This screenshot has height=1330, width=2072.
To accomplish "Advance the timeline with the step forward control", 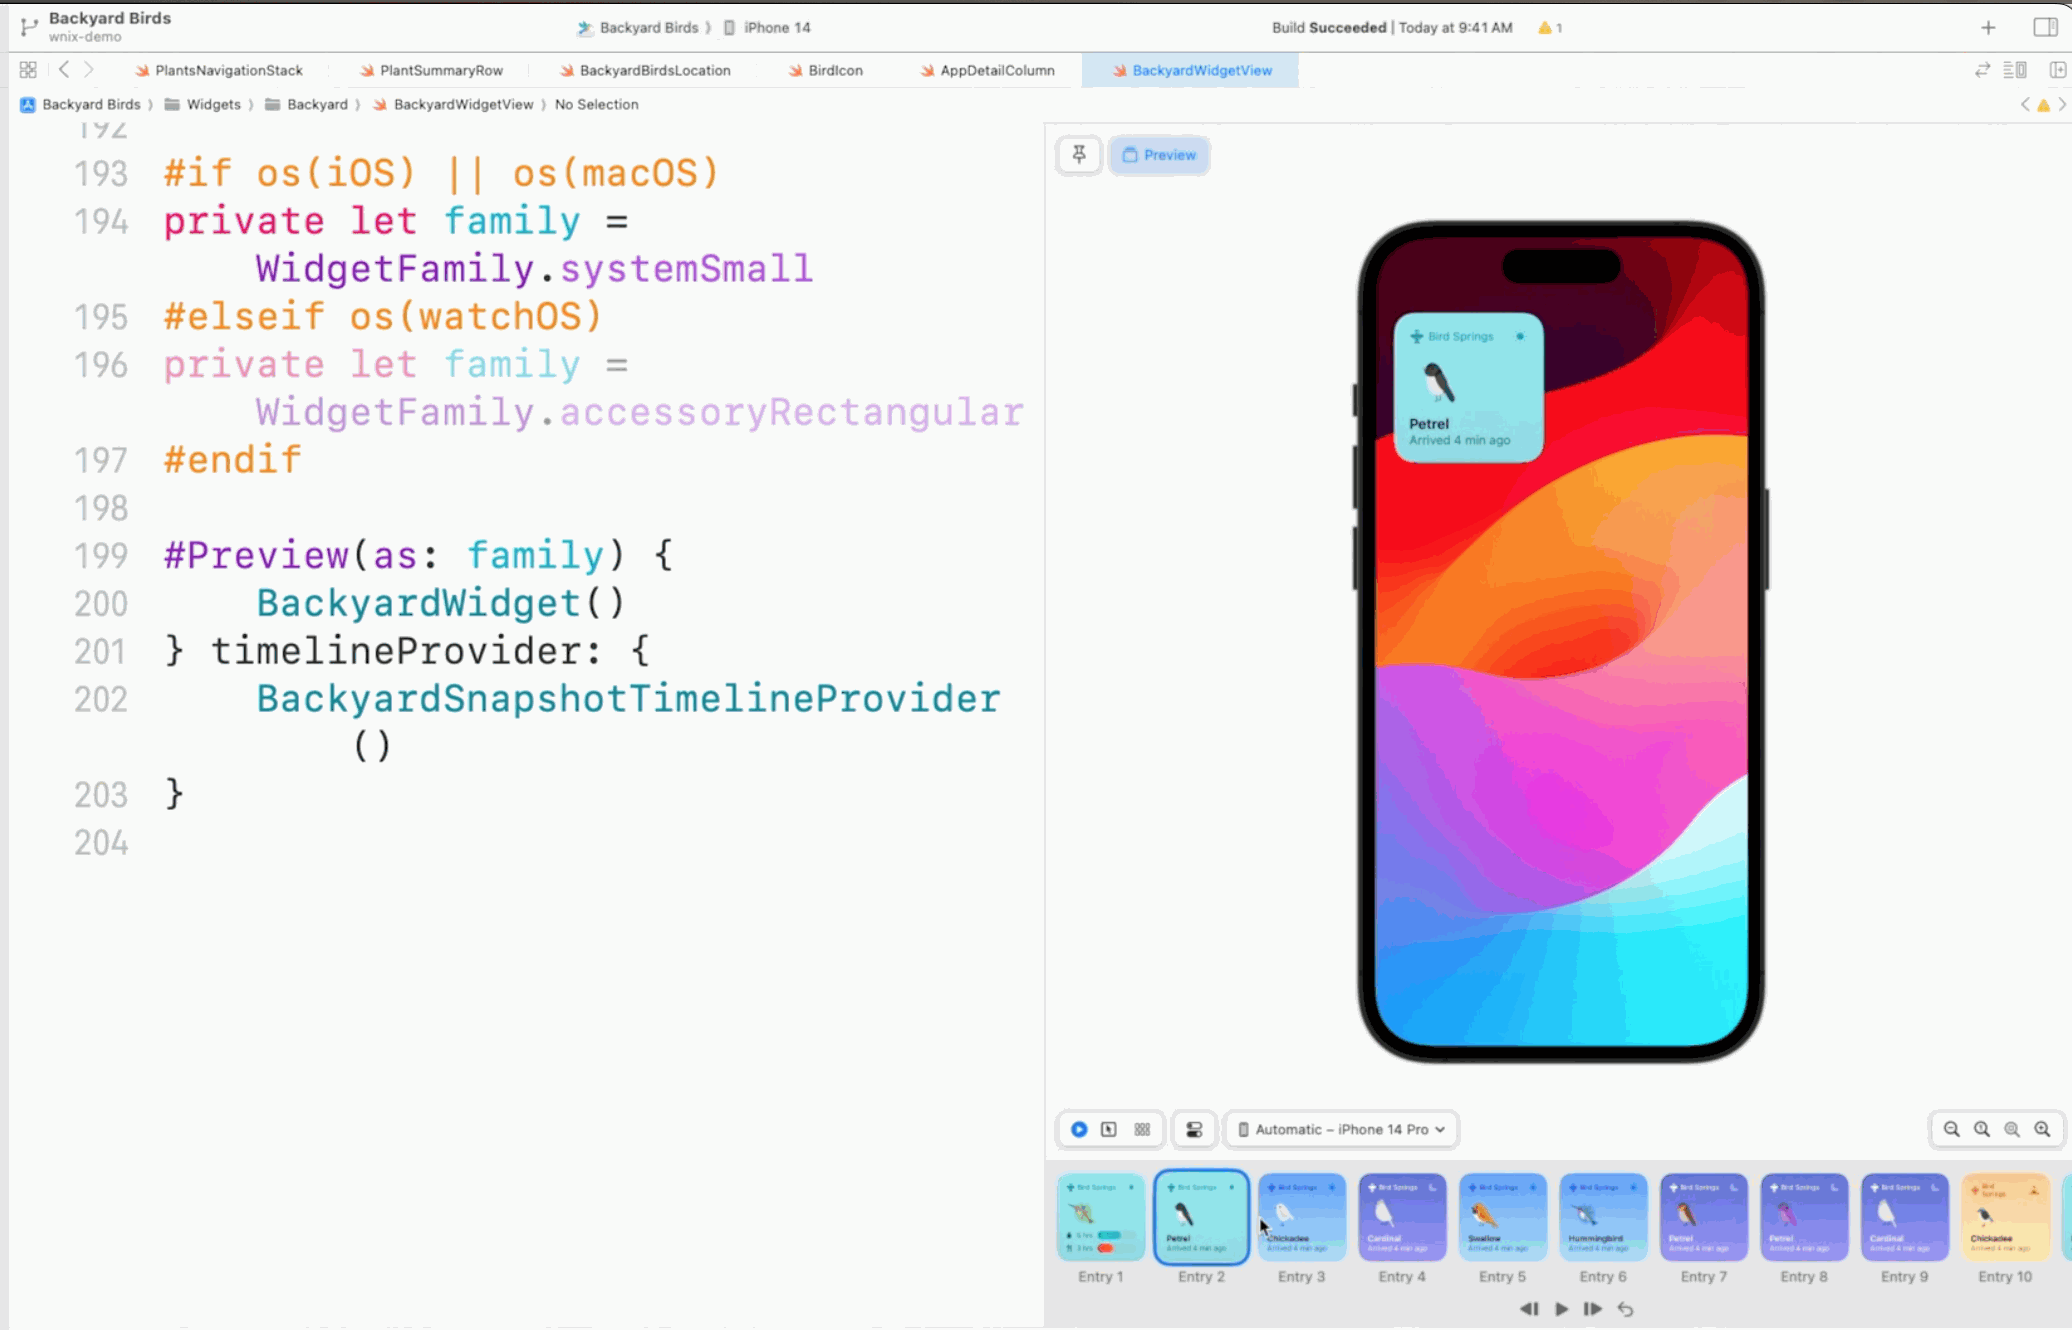I will click(1592, 1308).
